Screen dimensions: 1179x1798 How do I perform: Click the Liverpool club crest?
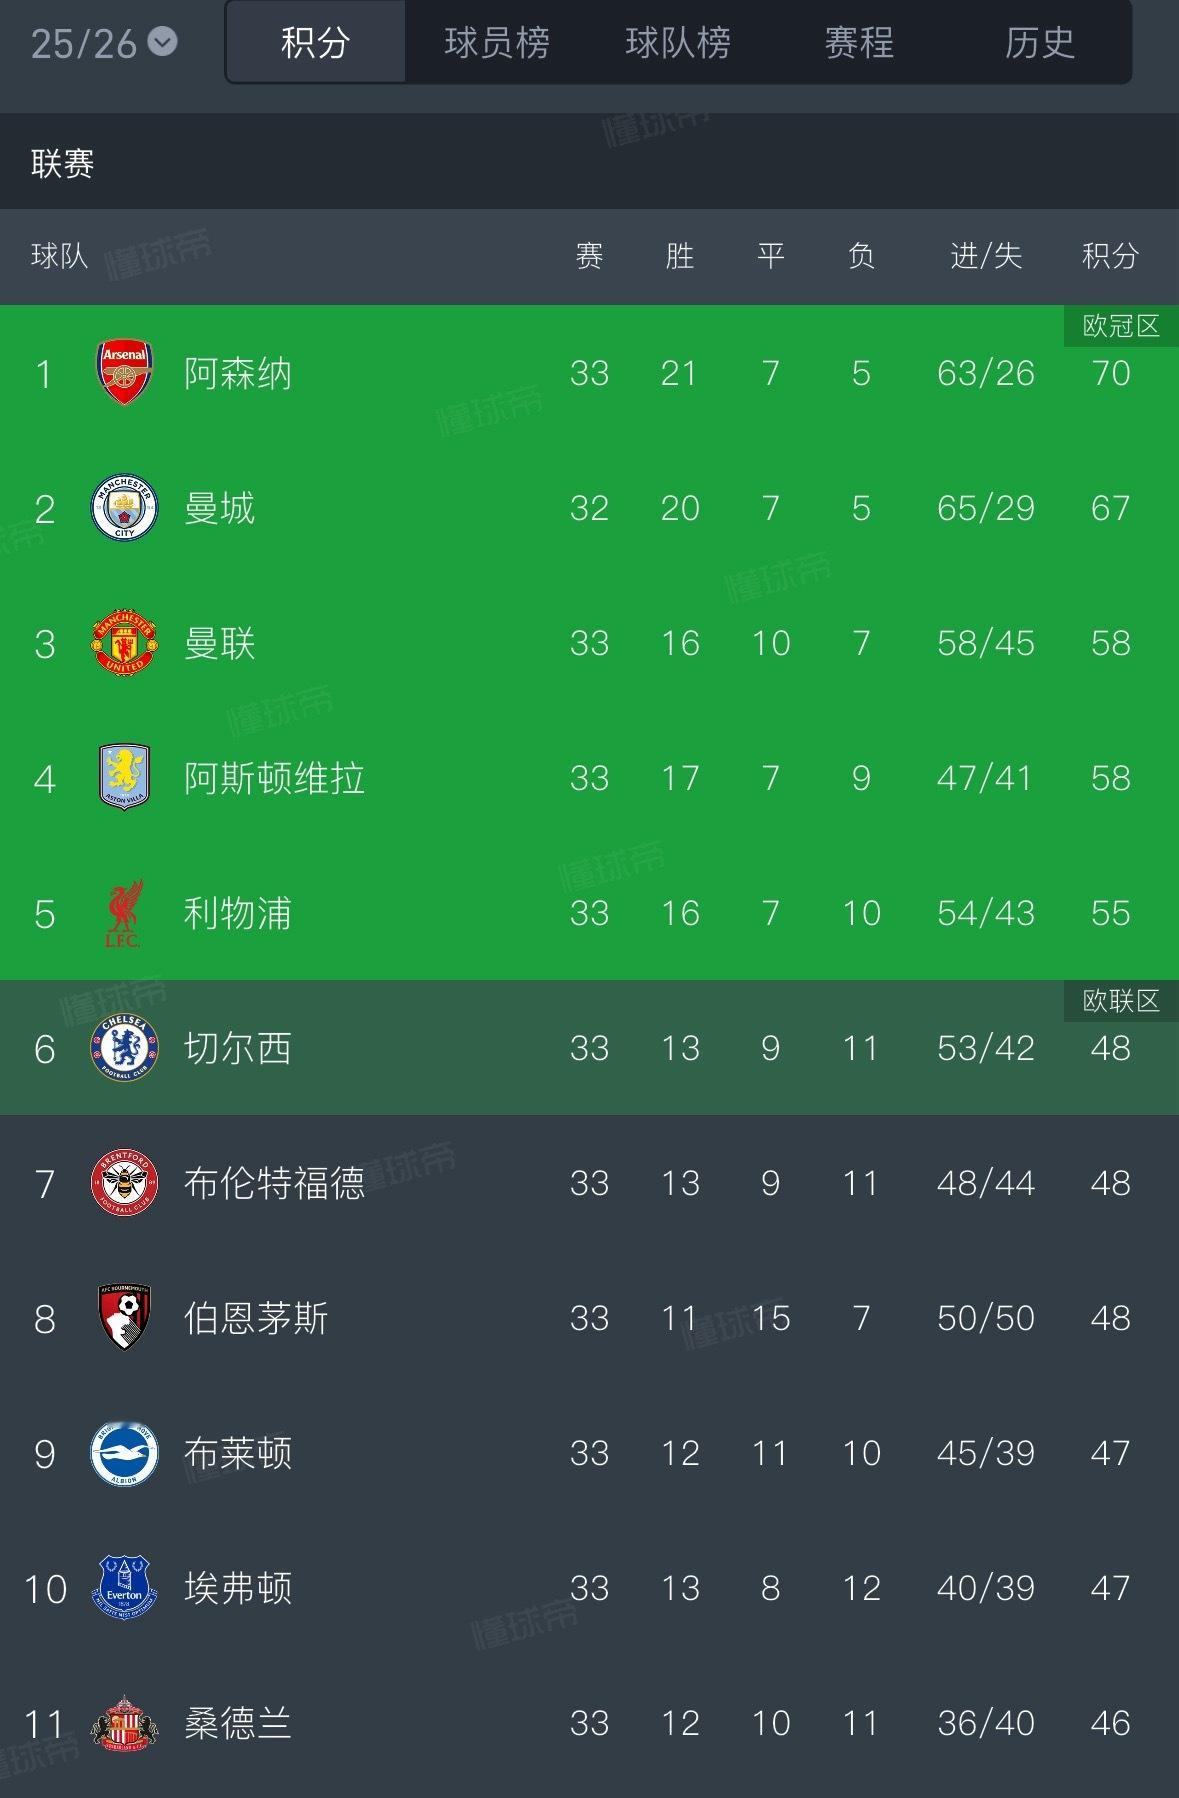click(x=124, y=913)
